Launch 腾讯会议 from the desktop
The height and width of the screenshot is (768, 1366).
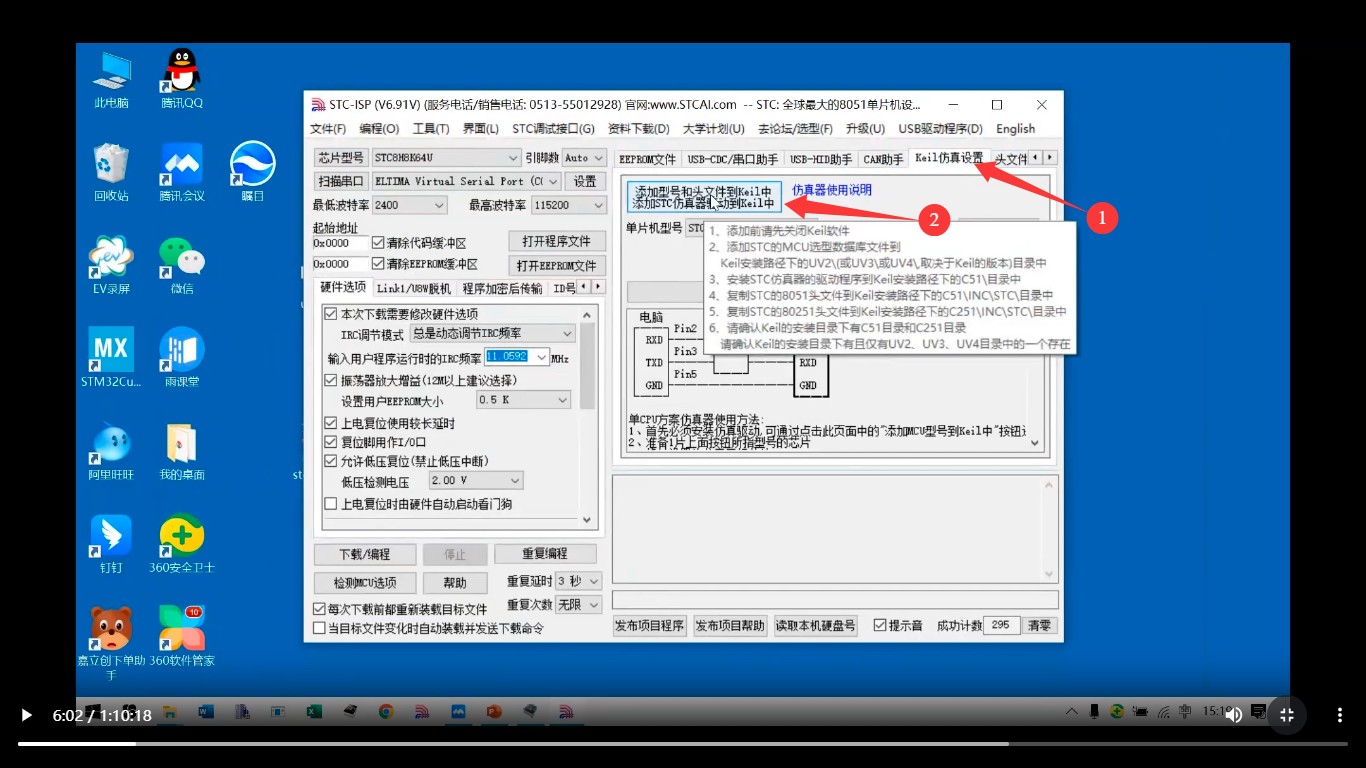(181, 171)
